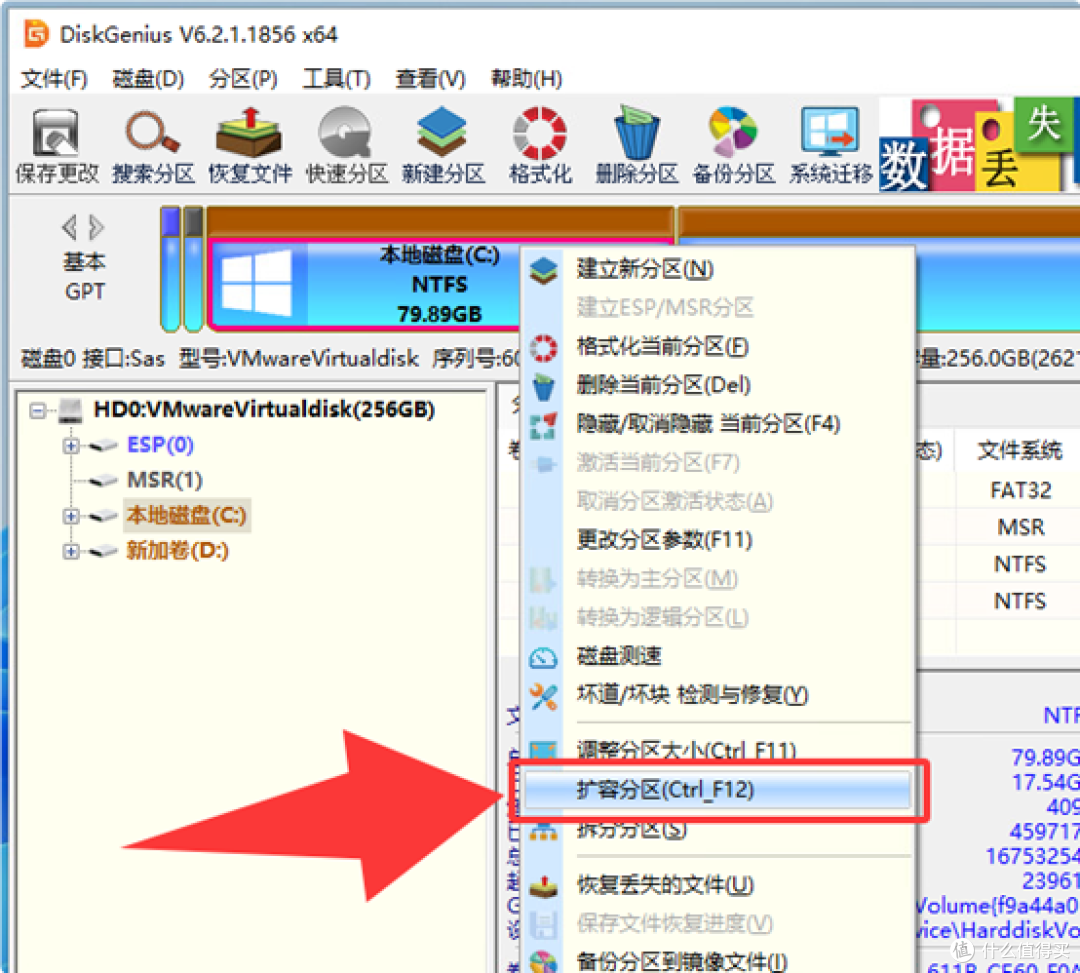Choose Hide/Unhide Current Partition (F4) in the context menu
This screenshot has height=973, width=1080.
[716, 423]
